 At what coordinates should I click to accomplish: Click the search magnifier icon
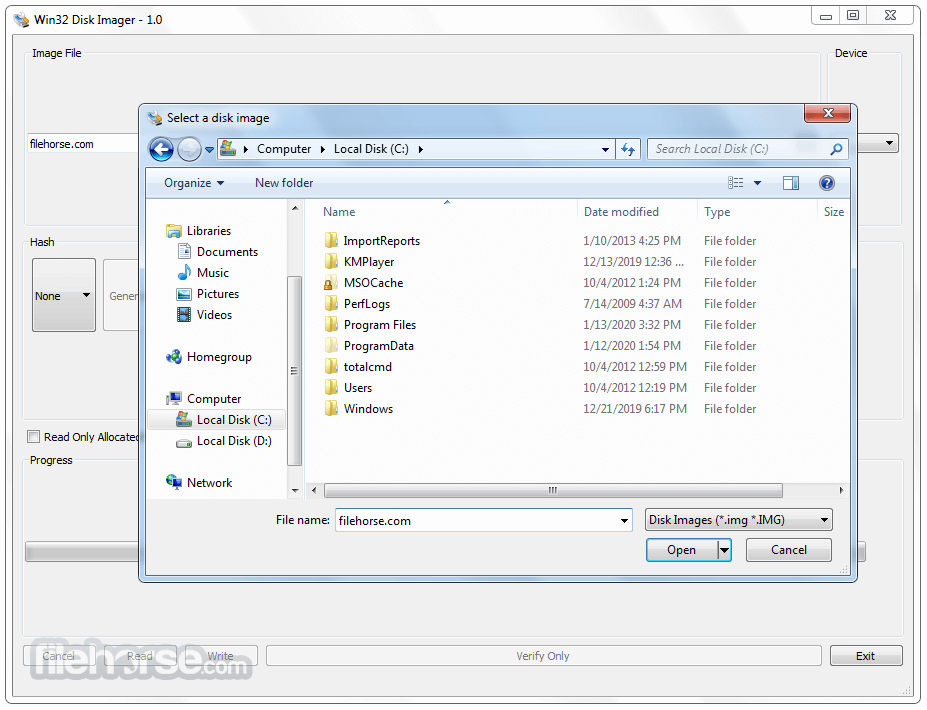coord(836,150)
